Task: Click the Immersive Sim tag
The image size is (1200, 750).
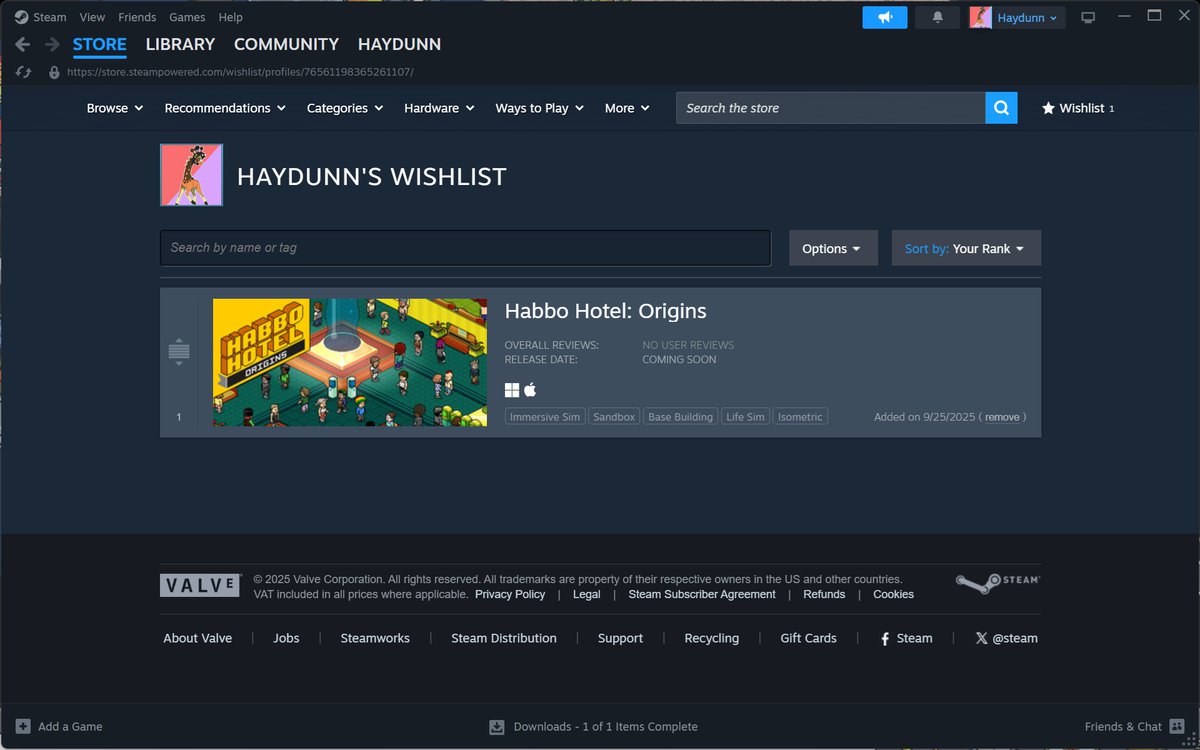Action: click(545, 417)
